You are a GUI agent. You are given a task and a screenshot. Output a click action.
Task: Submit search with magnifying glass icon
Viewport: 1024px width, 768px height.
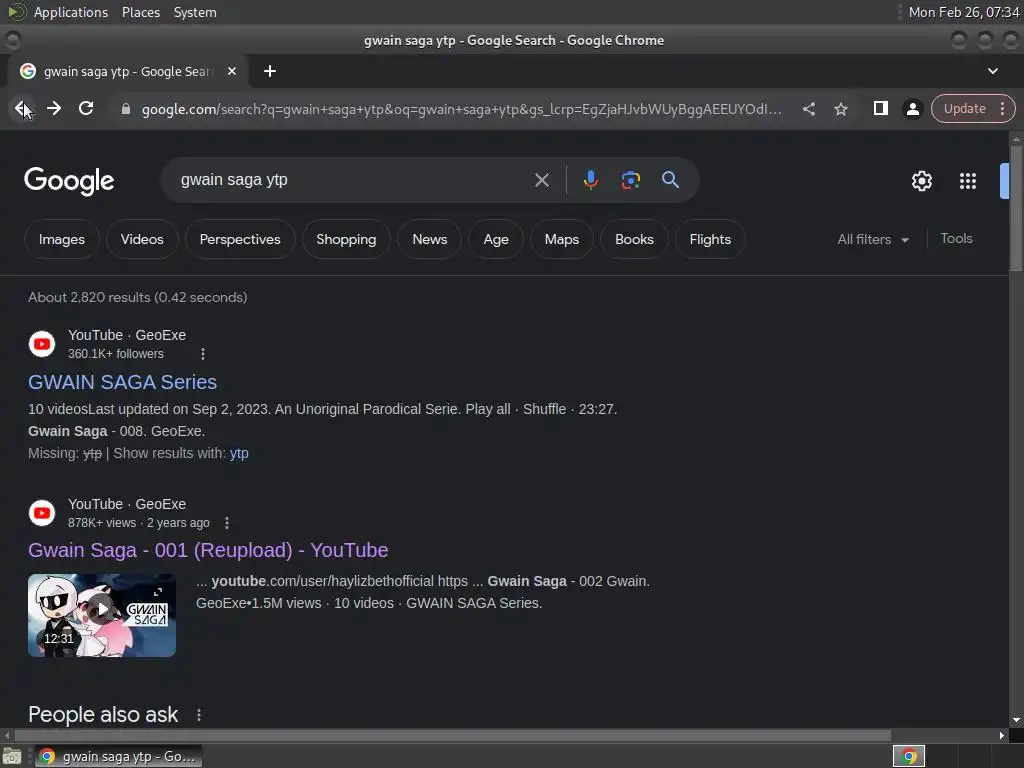tap(671, 180)
